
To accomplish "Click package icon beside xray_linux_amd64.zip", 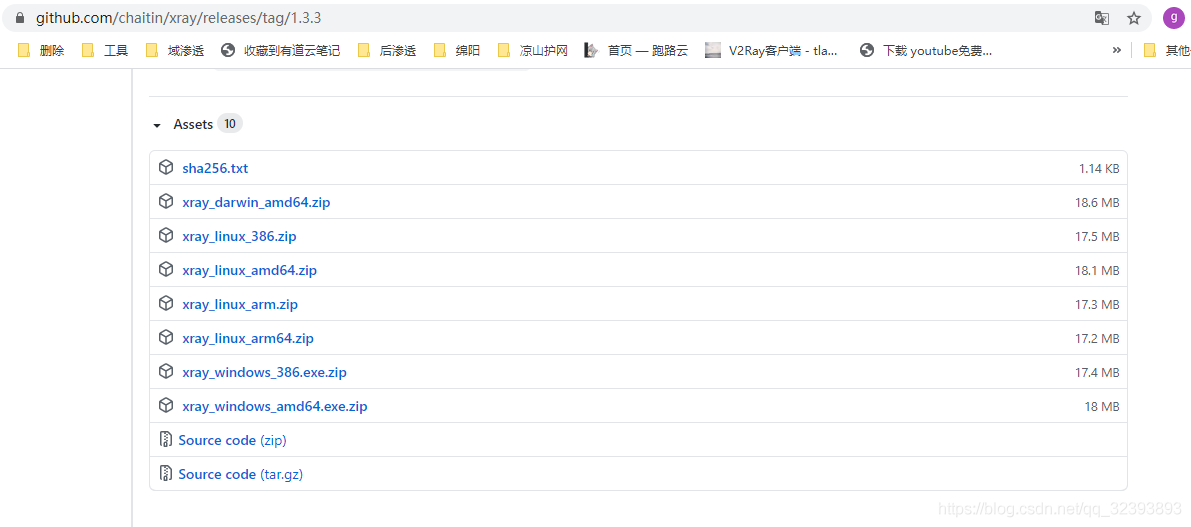I will (x=166, y=269).
